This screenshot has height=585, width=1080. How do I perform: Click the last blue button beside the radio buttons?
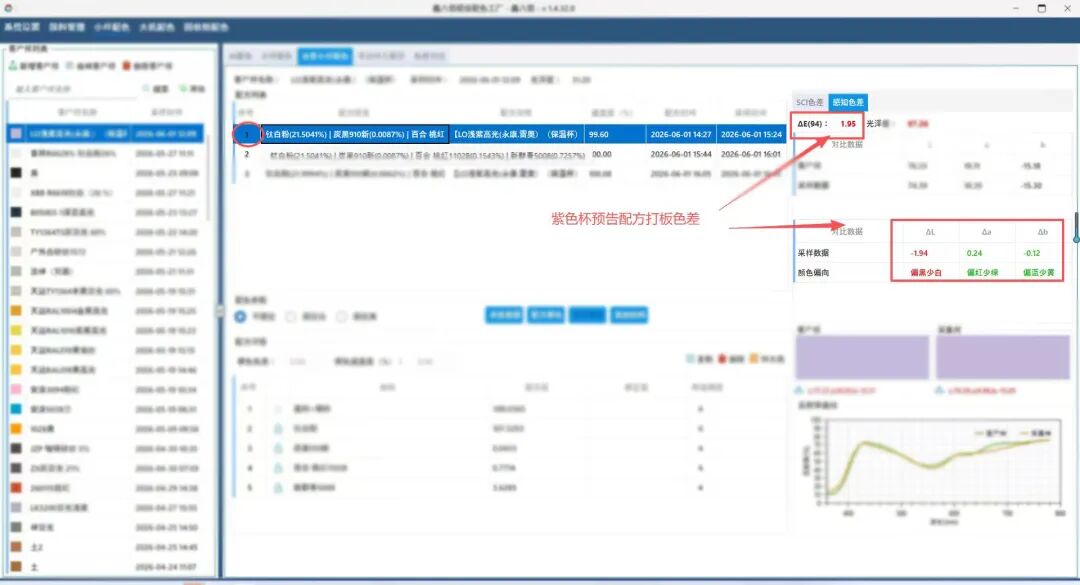point(629,315)
